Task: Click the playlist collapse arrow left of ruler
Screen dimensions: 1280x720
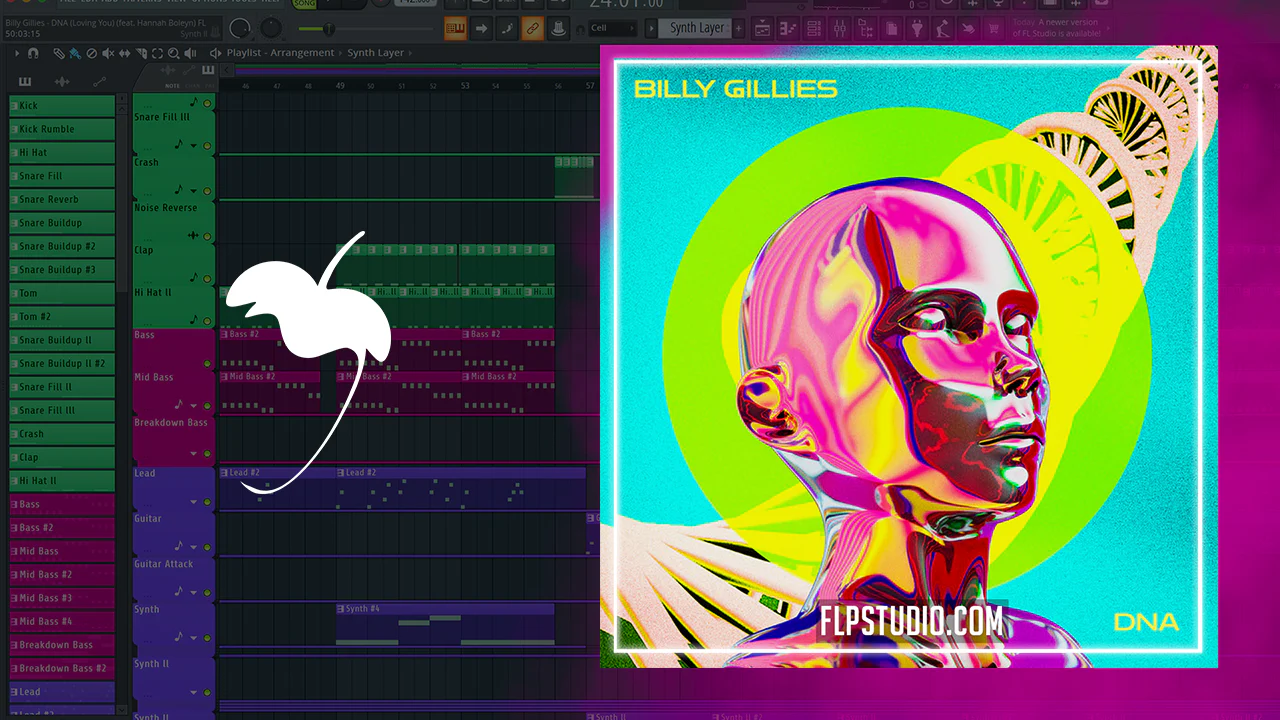Action: click(227, 70)
